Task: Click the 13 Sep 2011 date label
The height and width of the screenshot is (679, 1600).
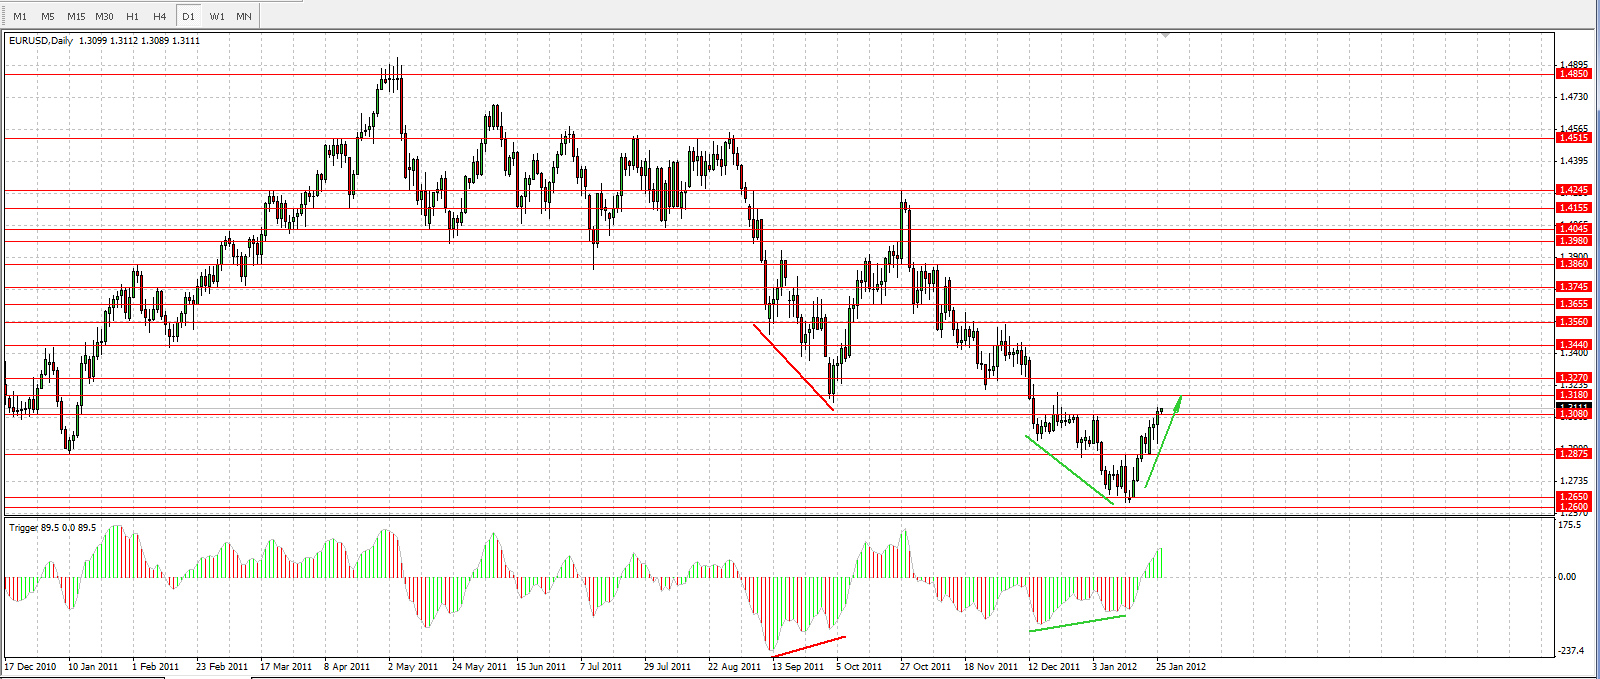Action: click(798, 667)
